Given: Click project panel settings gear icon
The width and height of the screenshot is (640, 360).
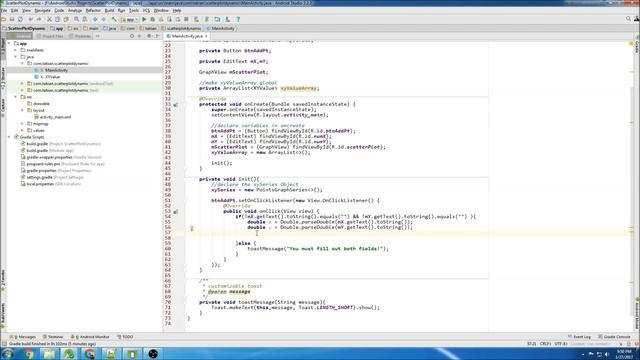Looking at the screenshot, I should (149, 36).
